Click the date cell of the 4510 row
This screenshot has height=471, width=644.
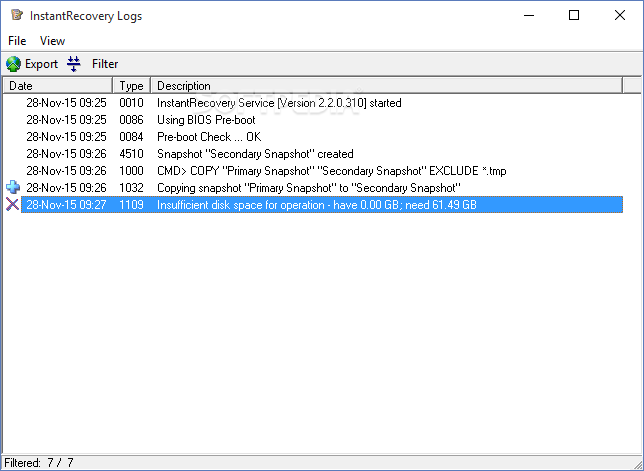click(x=66, y=154)
